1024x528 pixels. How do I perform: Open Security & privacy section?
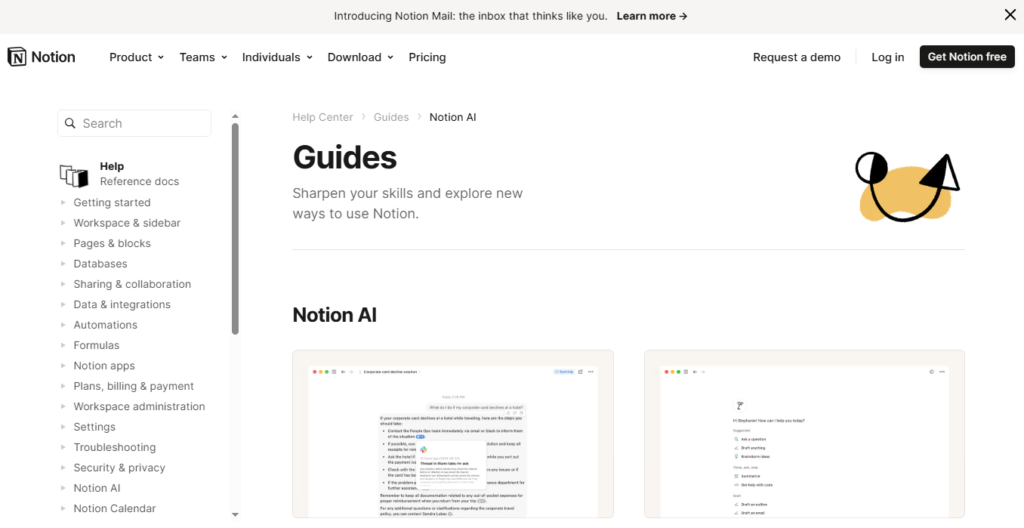coord(119,467)
